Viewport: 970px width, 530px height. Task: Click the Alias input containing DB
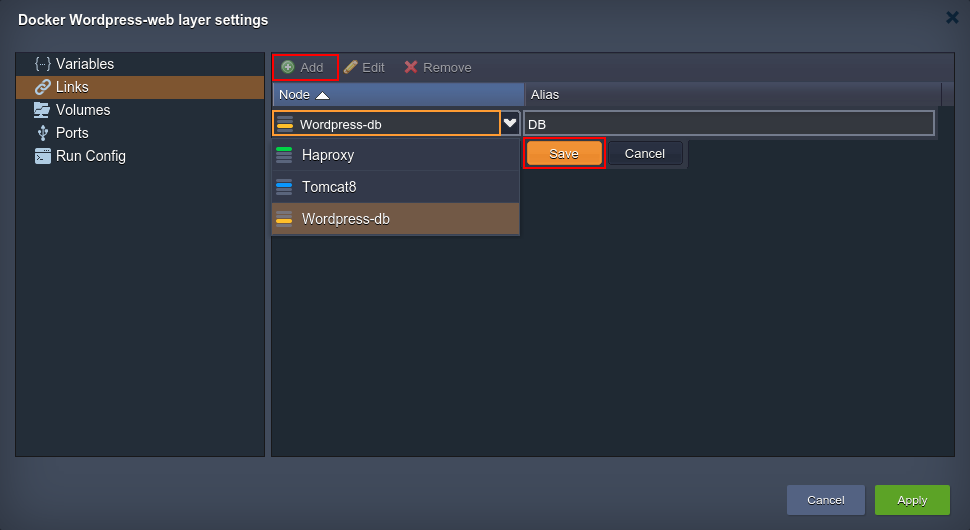[x=729, y=124]
